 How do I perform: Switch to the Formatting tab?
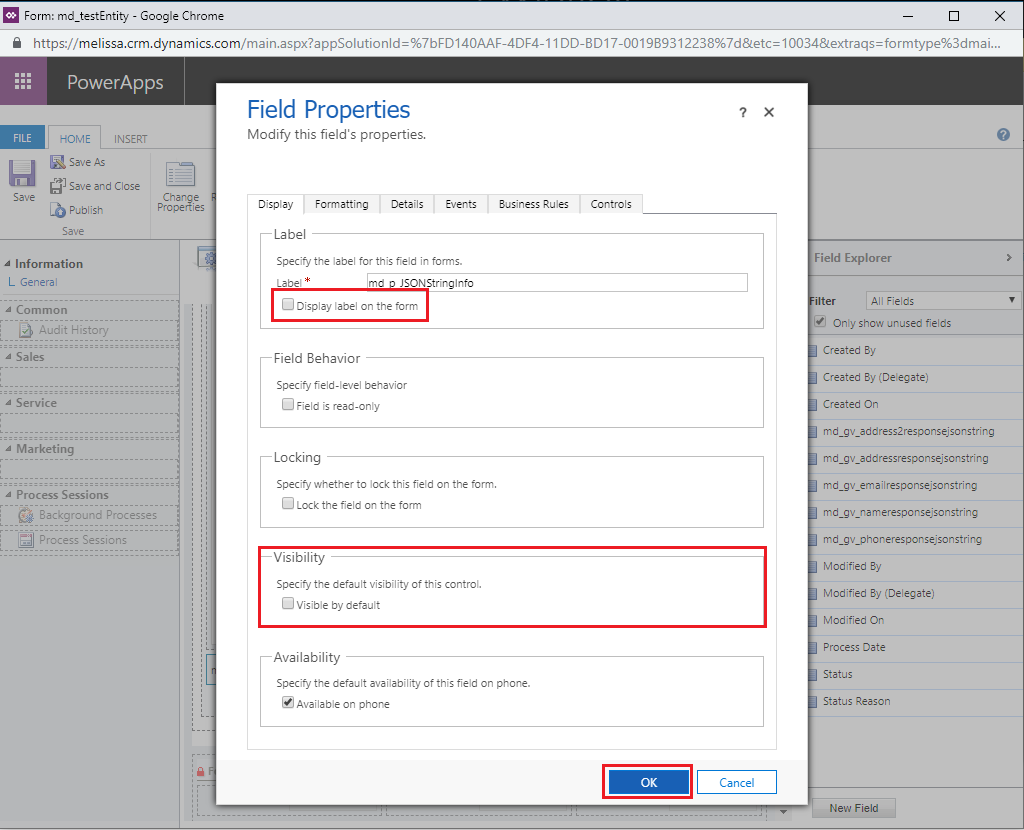click(x=342, y=204)
